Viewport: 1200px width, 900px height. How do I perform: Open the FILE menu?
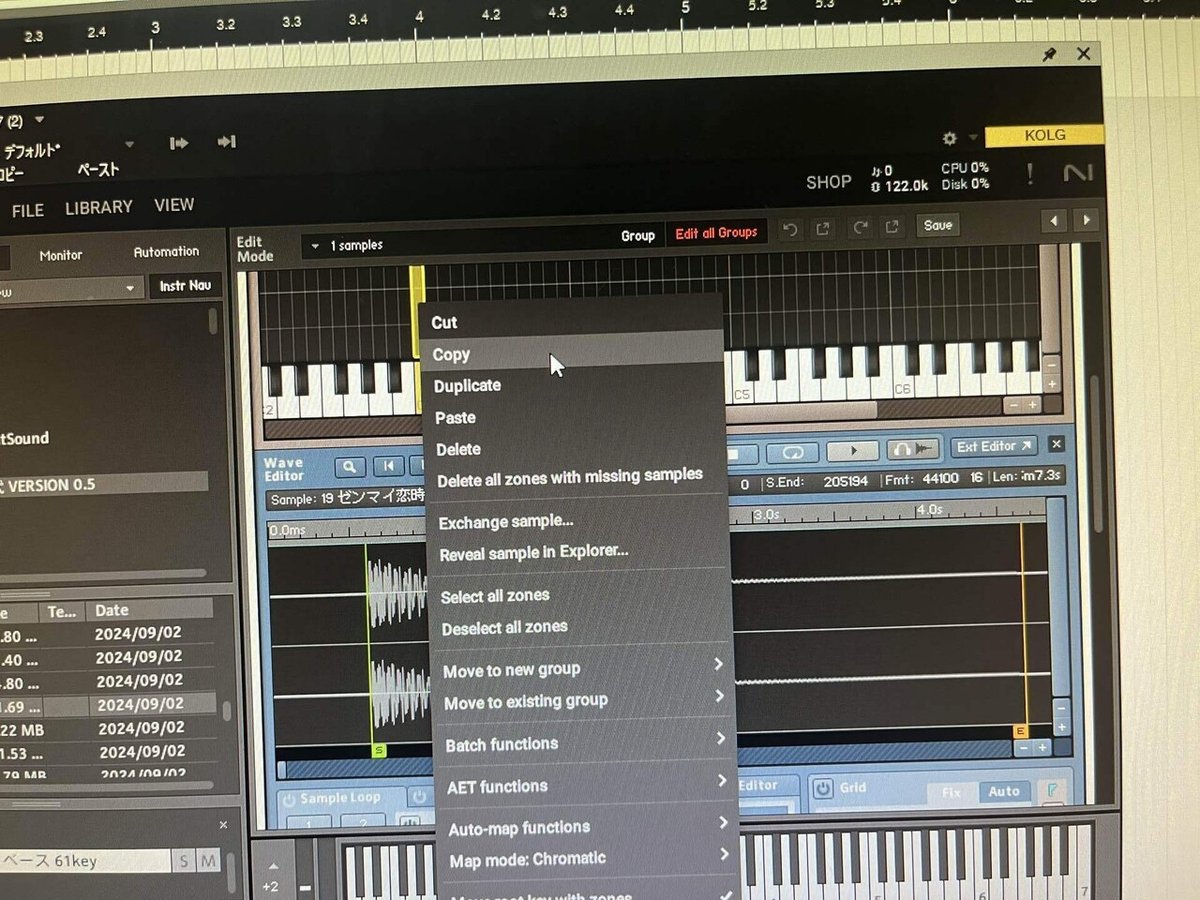point(27,210)
